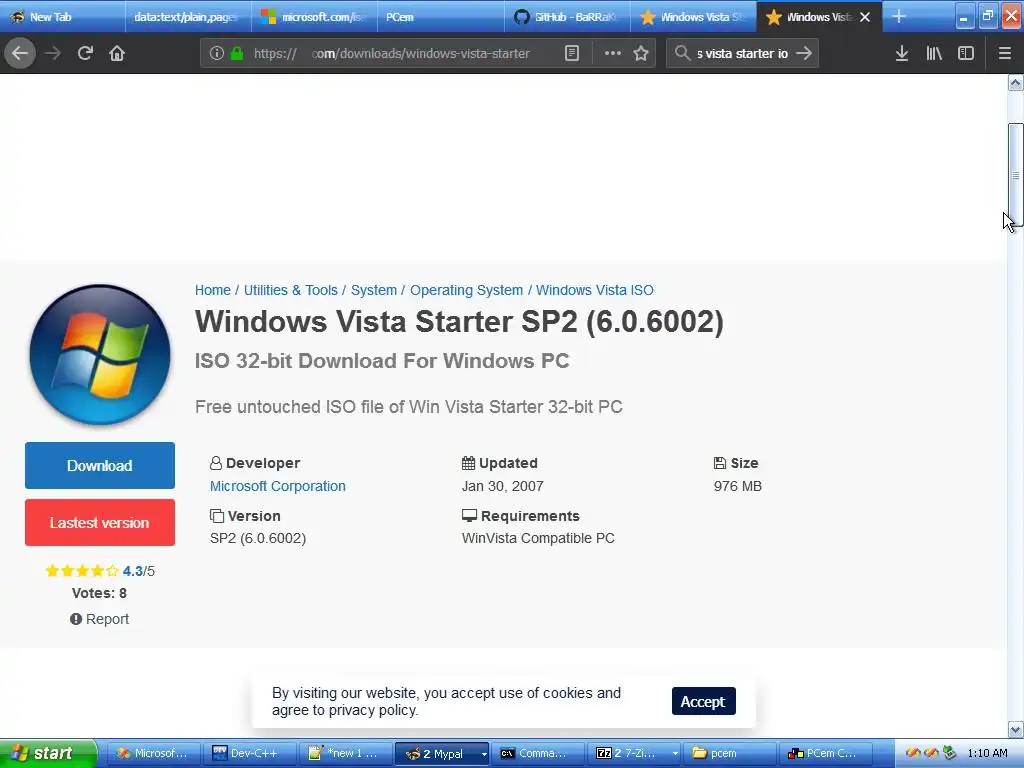
Task: Expand the 2 7-Zip taskbar group
Action: [x=633, y=754]
